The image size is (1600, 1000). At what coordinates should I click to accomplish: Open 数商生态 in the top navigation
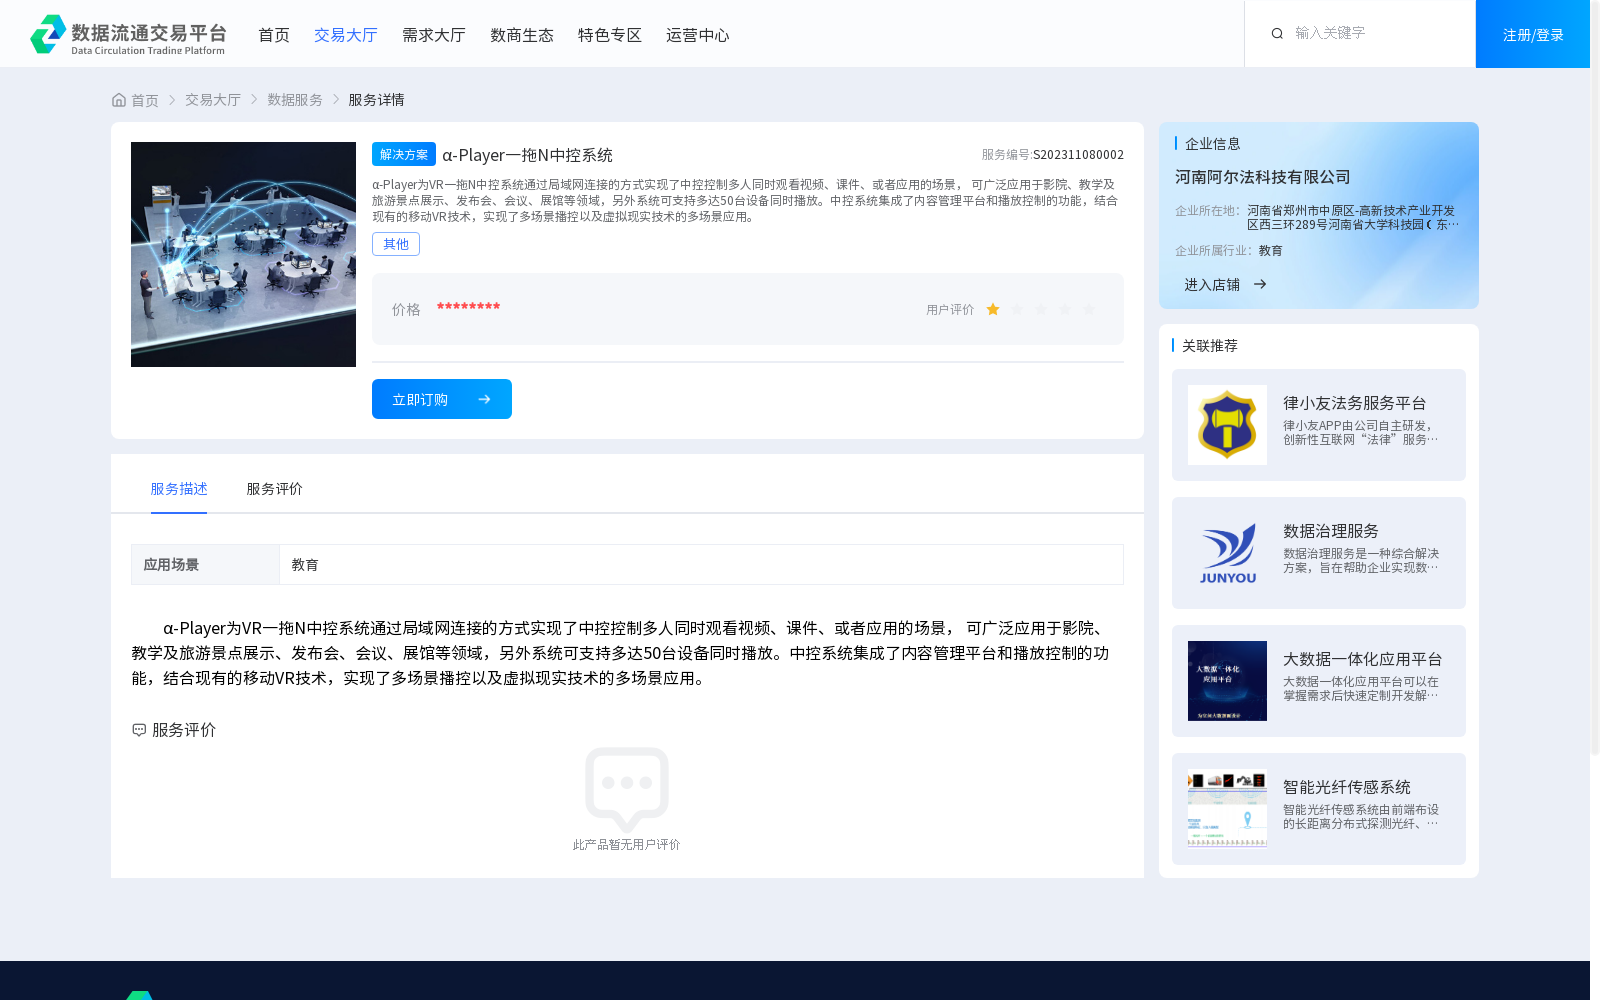[x=522, y=35]
